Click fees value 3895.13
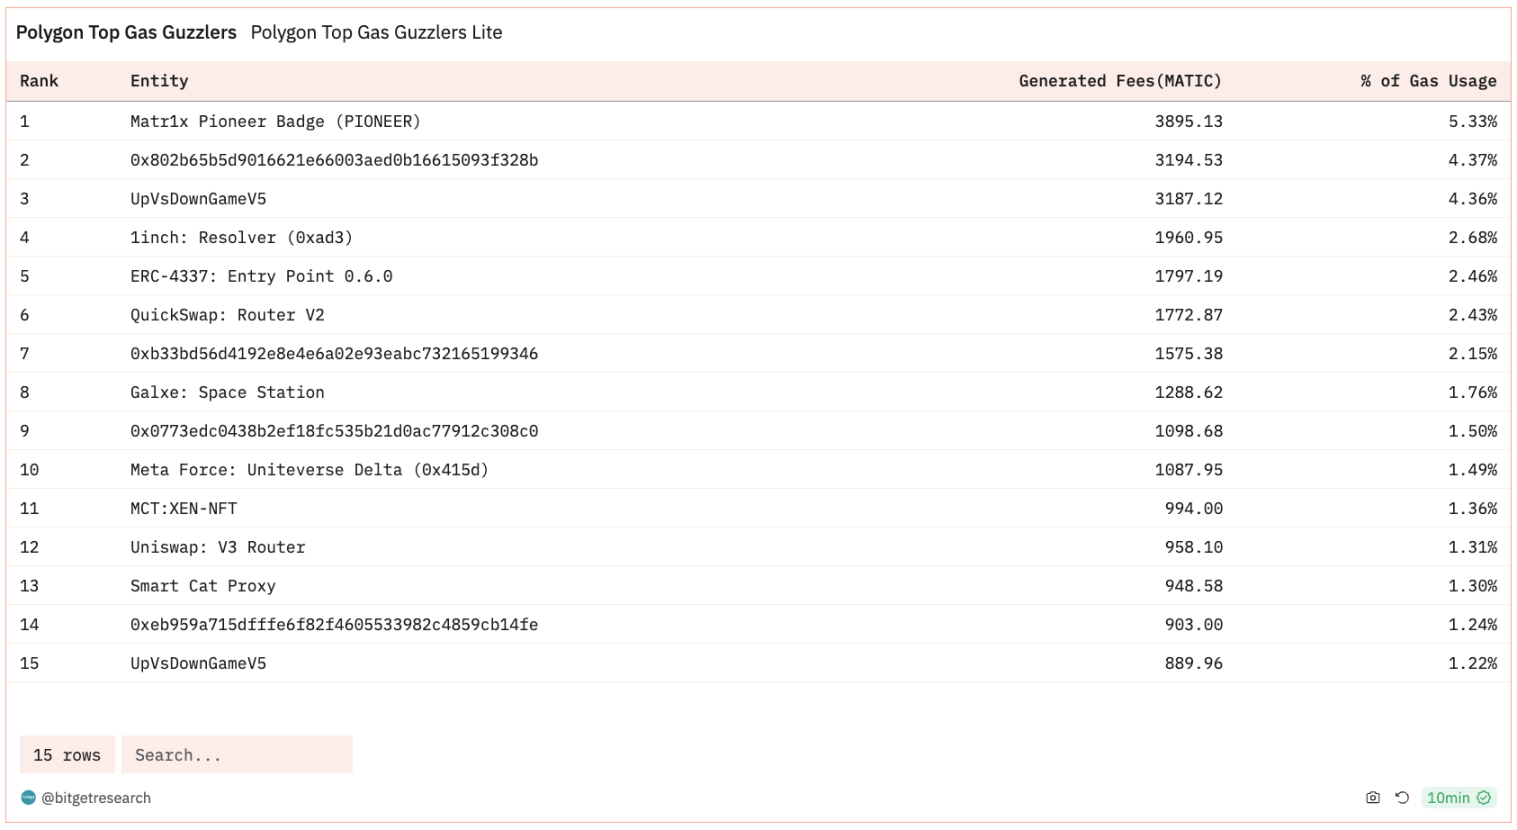This screenshot has width=1517, height=830. [x=1188, y=121]
